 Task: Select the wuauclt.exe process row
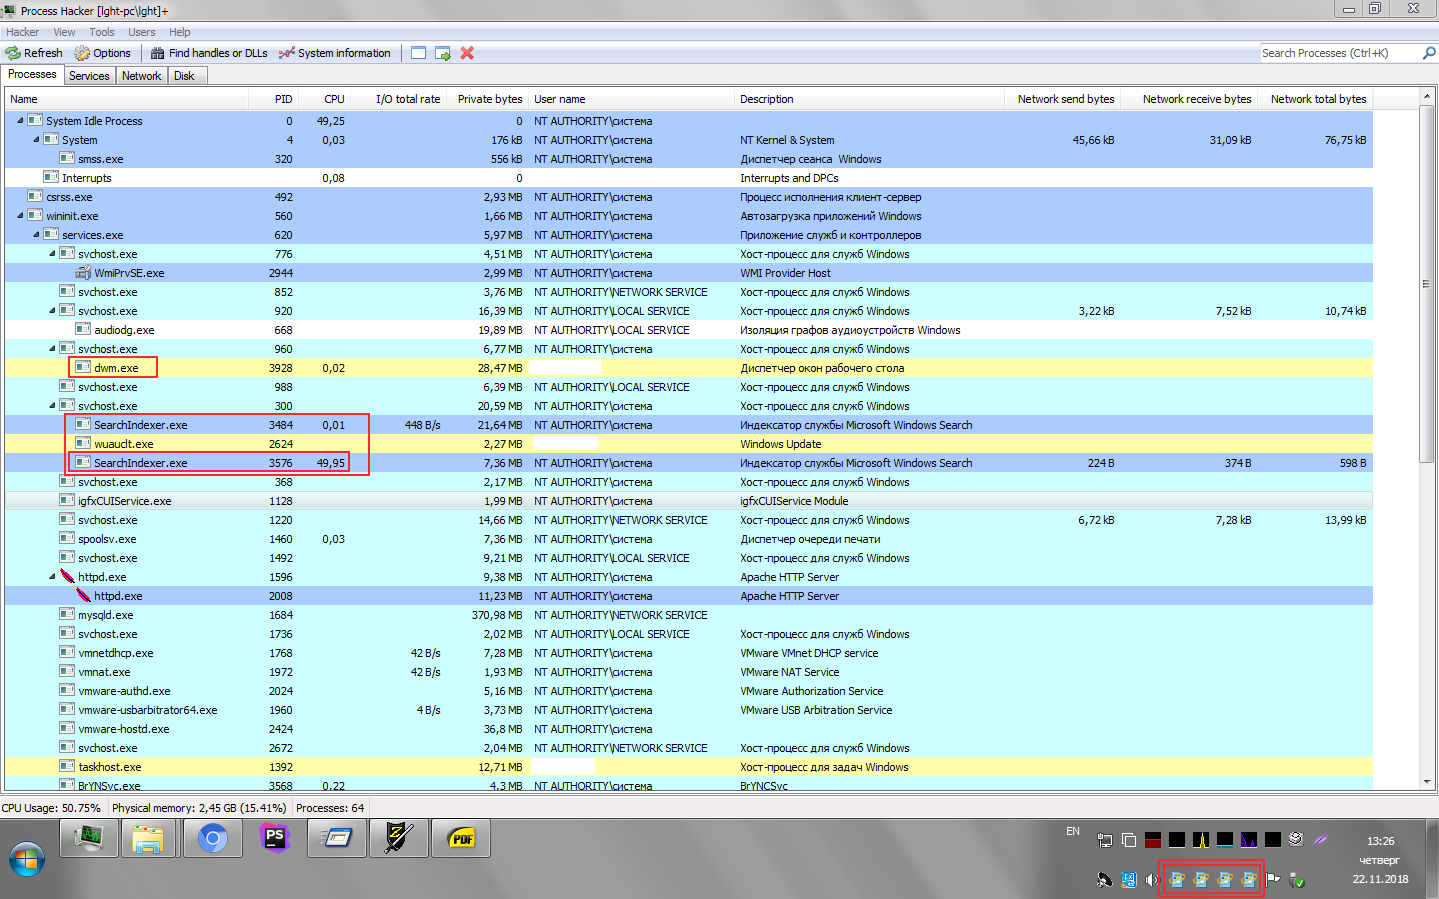(x=689, y=443)
